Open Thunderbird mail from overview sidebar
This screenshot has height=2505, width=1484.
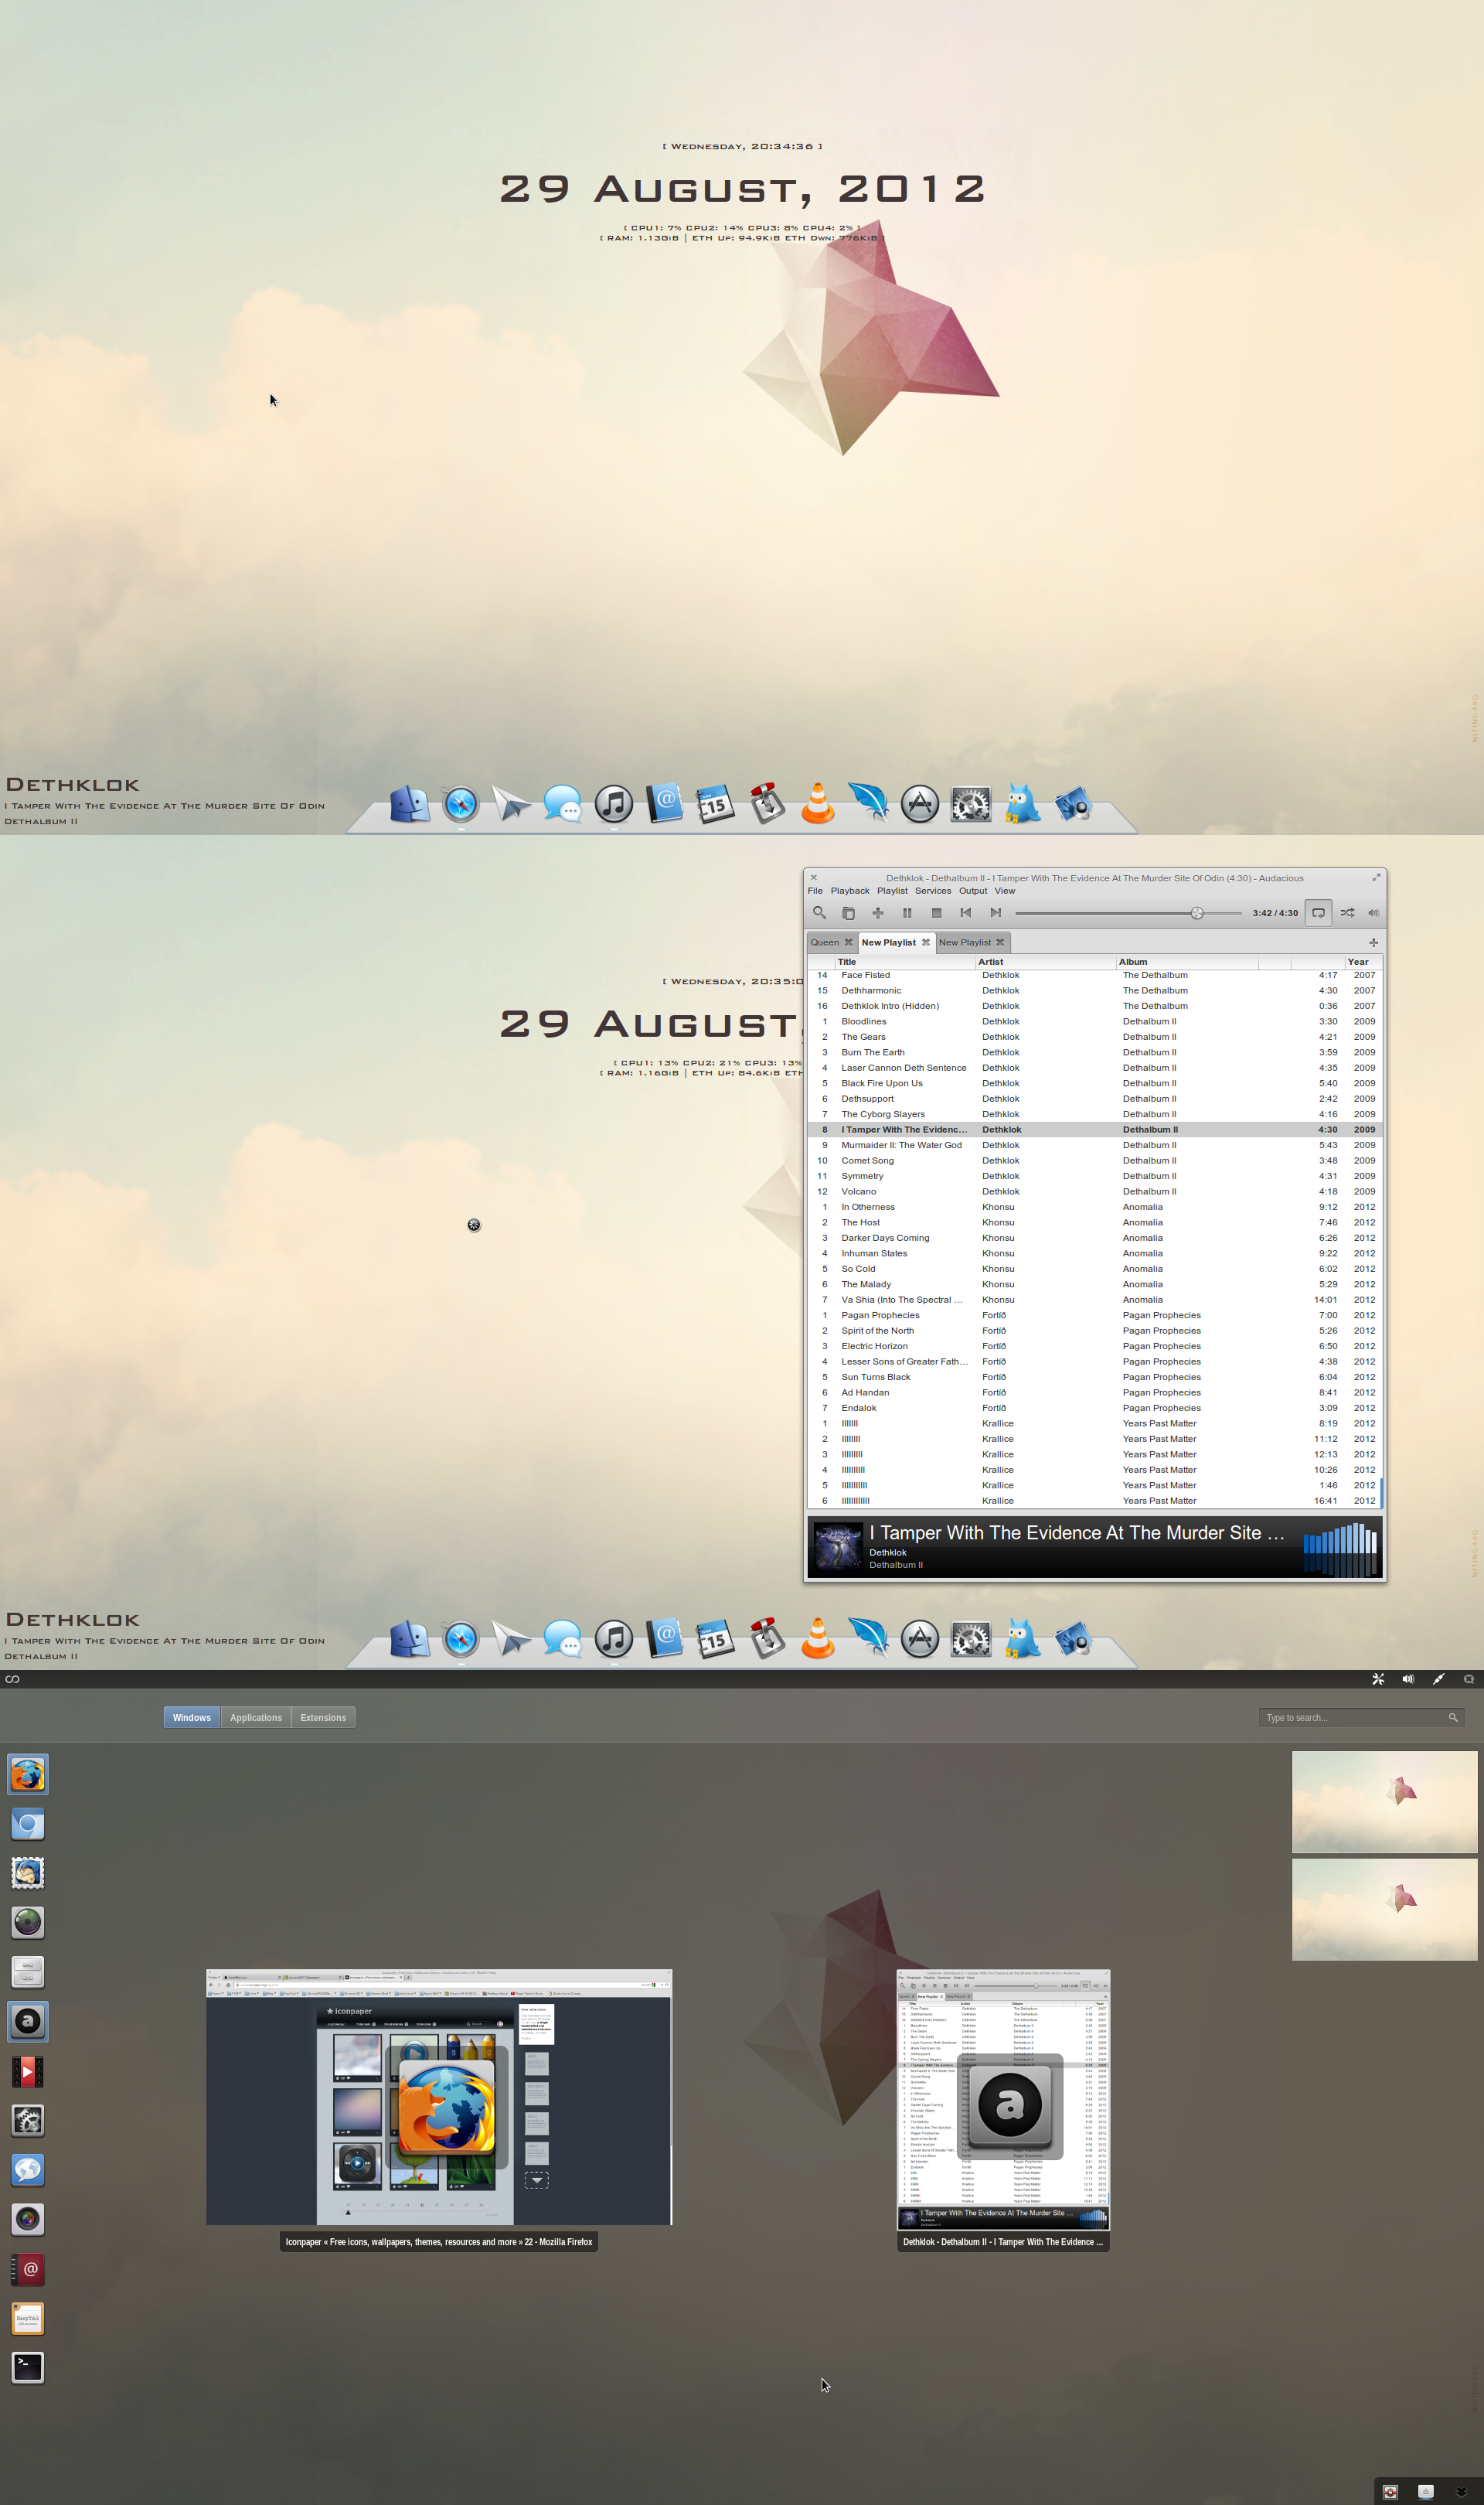(x=28, y=1873)
